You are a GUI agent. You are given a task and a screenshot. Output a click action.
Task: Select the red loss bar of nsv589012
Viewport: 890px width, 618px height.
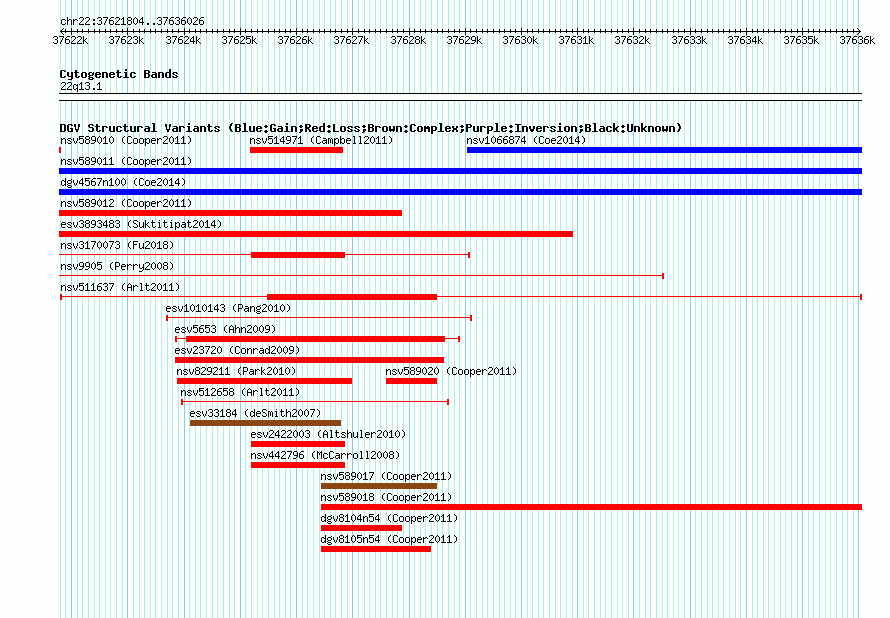pos(230,213)
